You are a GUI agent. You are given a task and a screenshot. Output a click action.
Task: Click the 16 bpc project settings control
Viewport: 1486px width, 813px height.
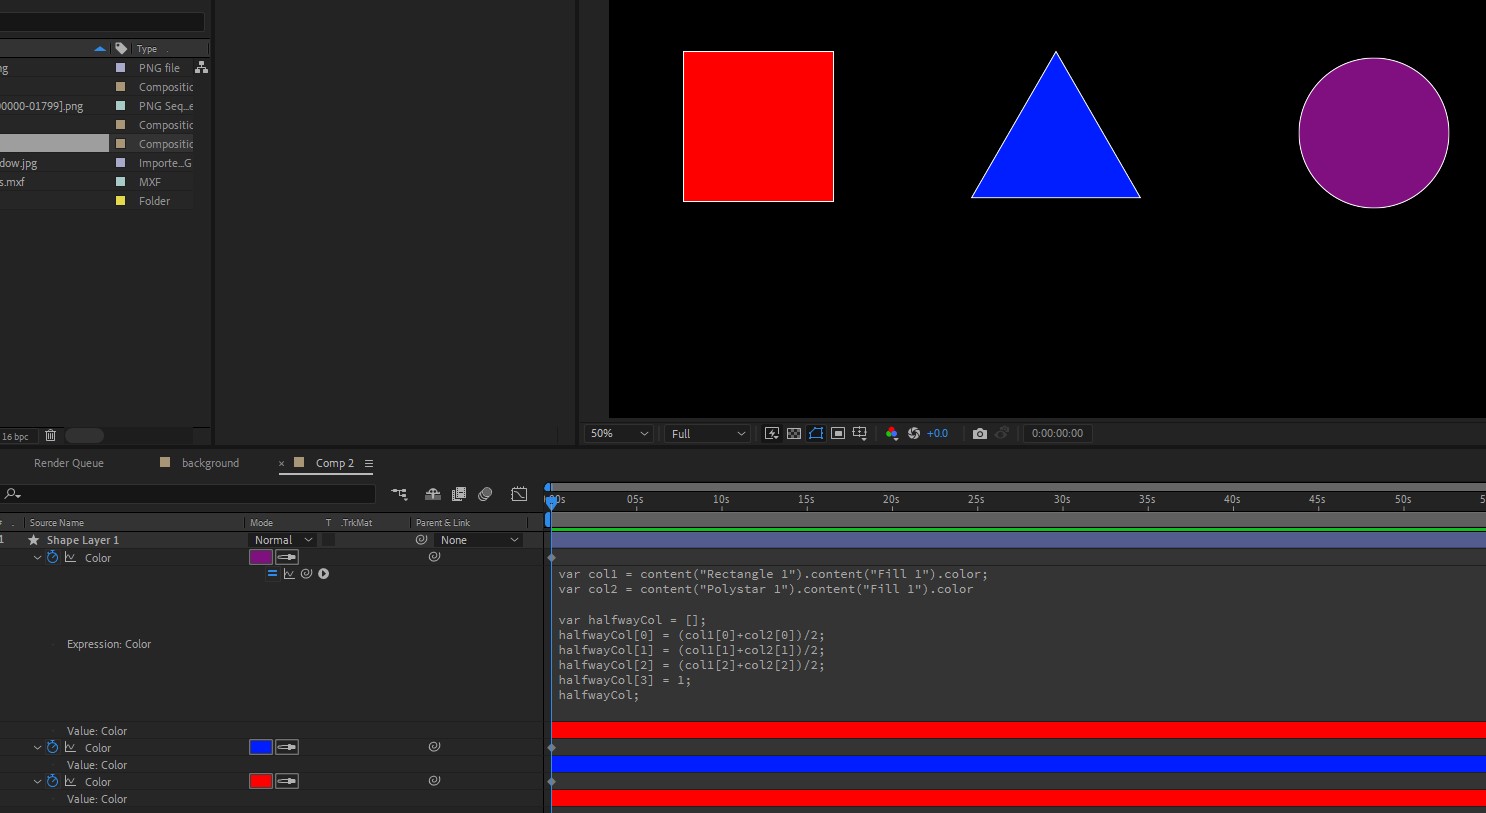tap(14, 435)
